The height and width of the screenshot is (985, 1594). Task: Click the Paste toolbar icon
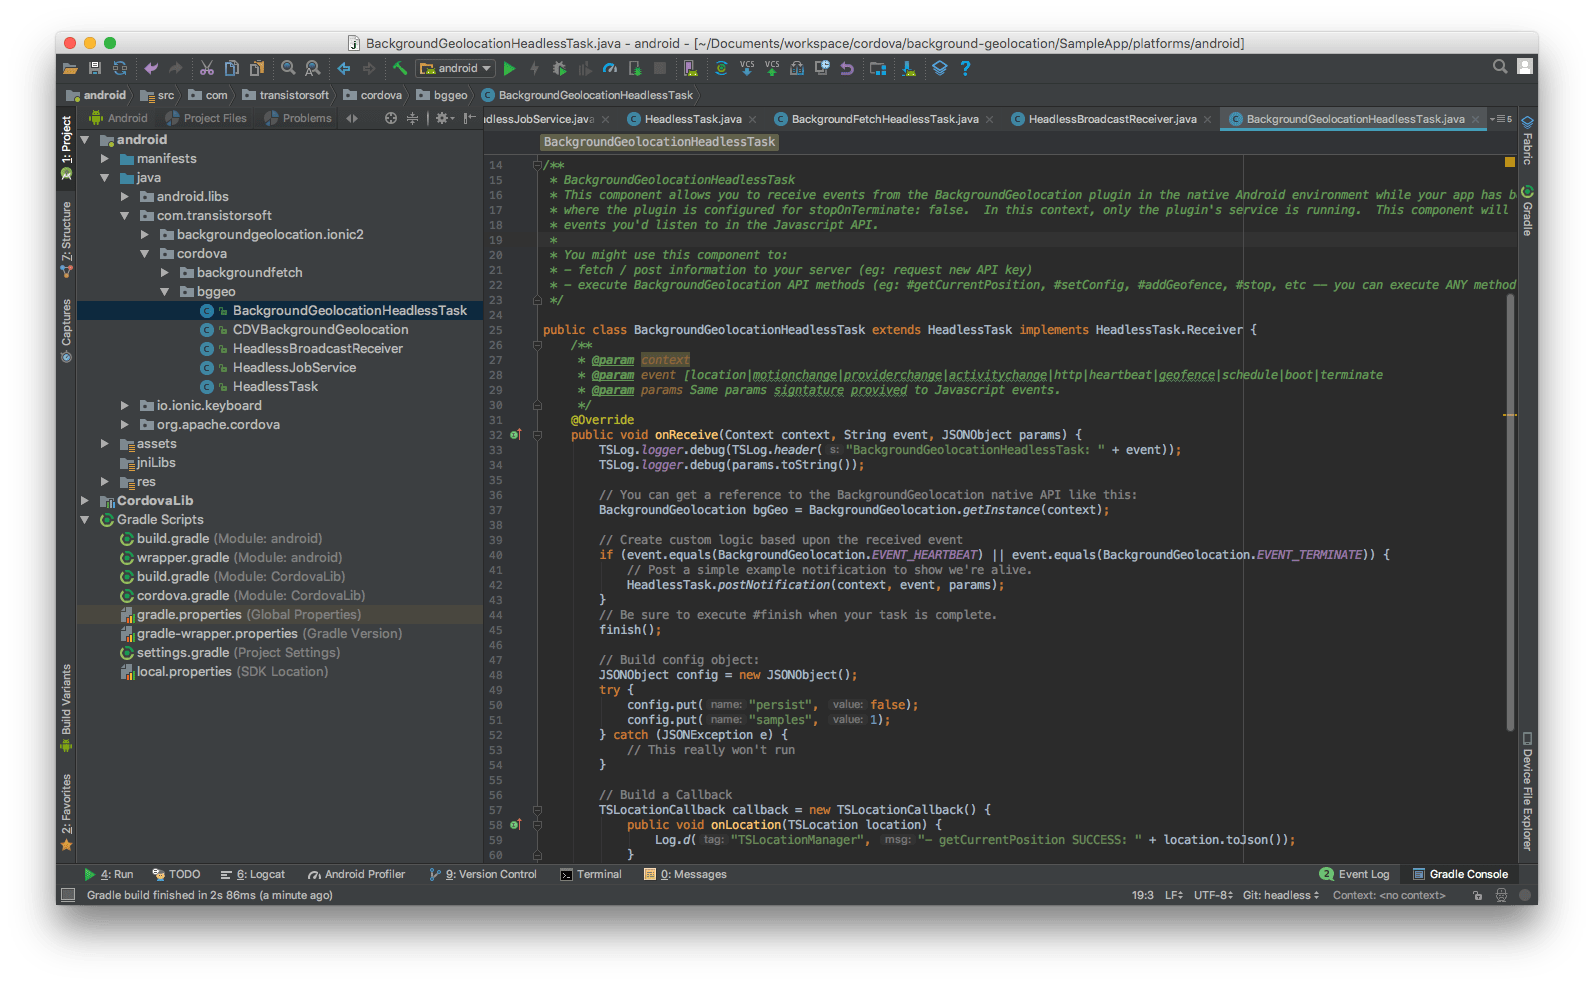coord(257,68)
